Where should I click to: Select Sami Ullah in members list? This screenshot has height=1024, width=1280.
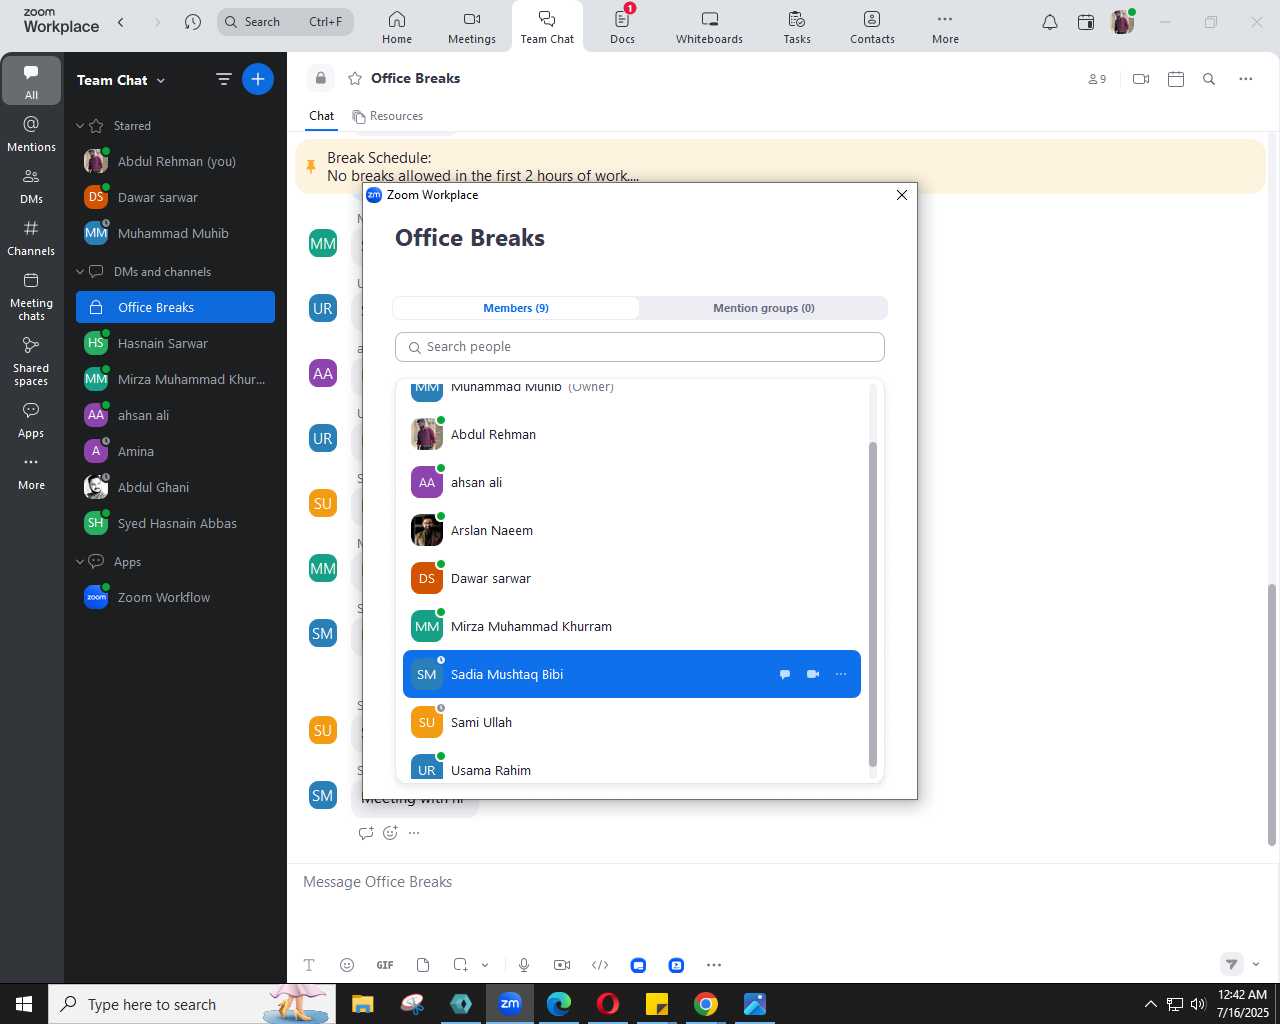pos(632,722)
